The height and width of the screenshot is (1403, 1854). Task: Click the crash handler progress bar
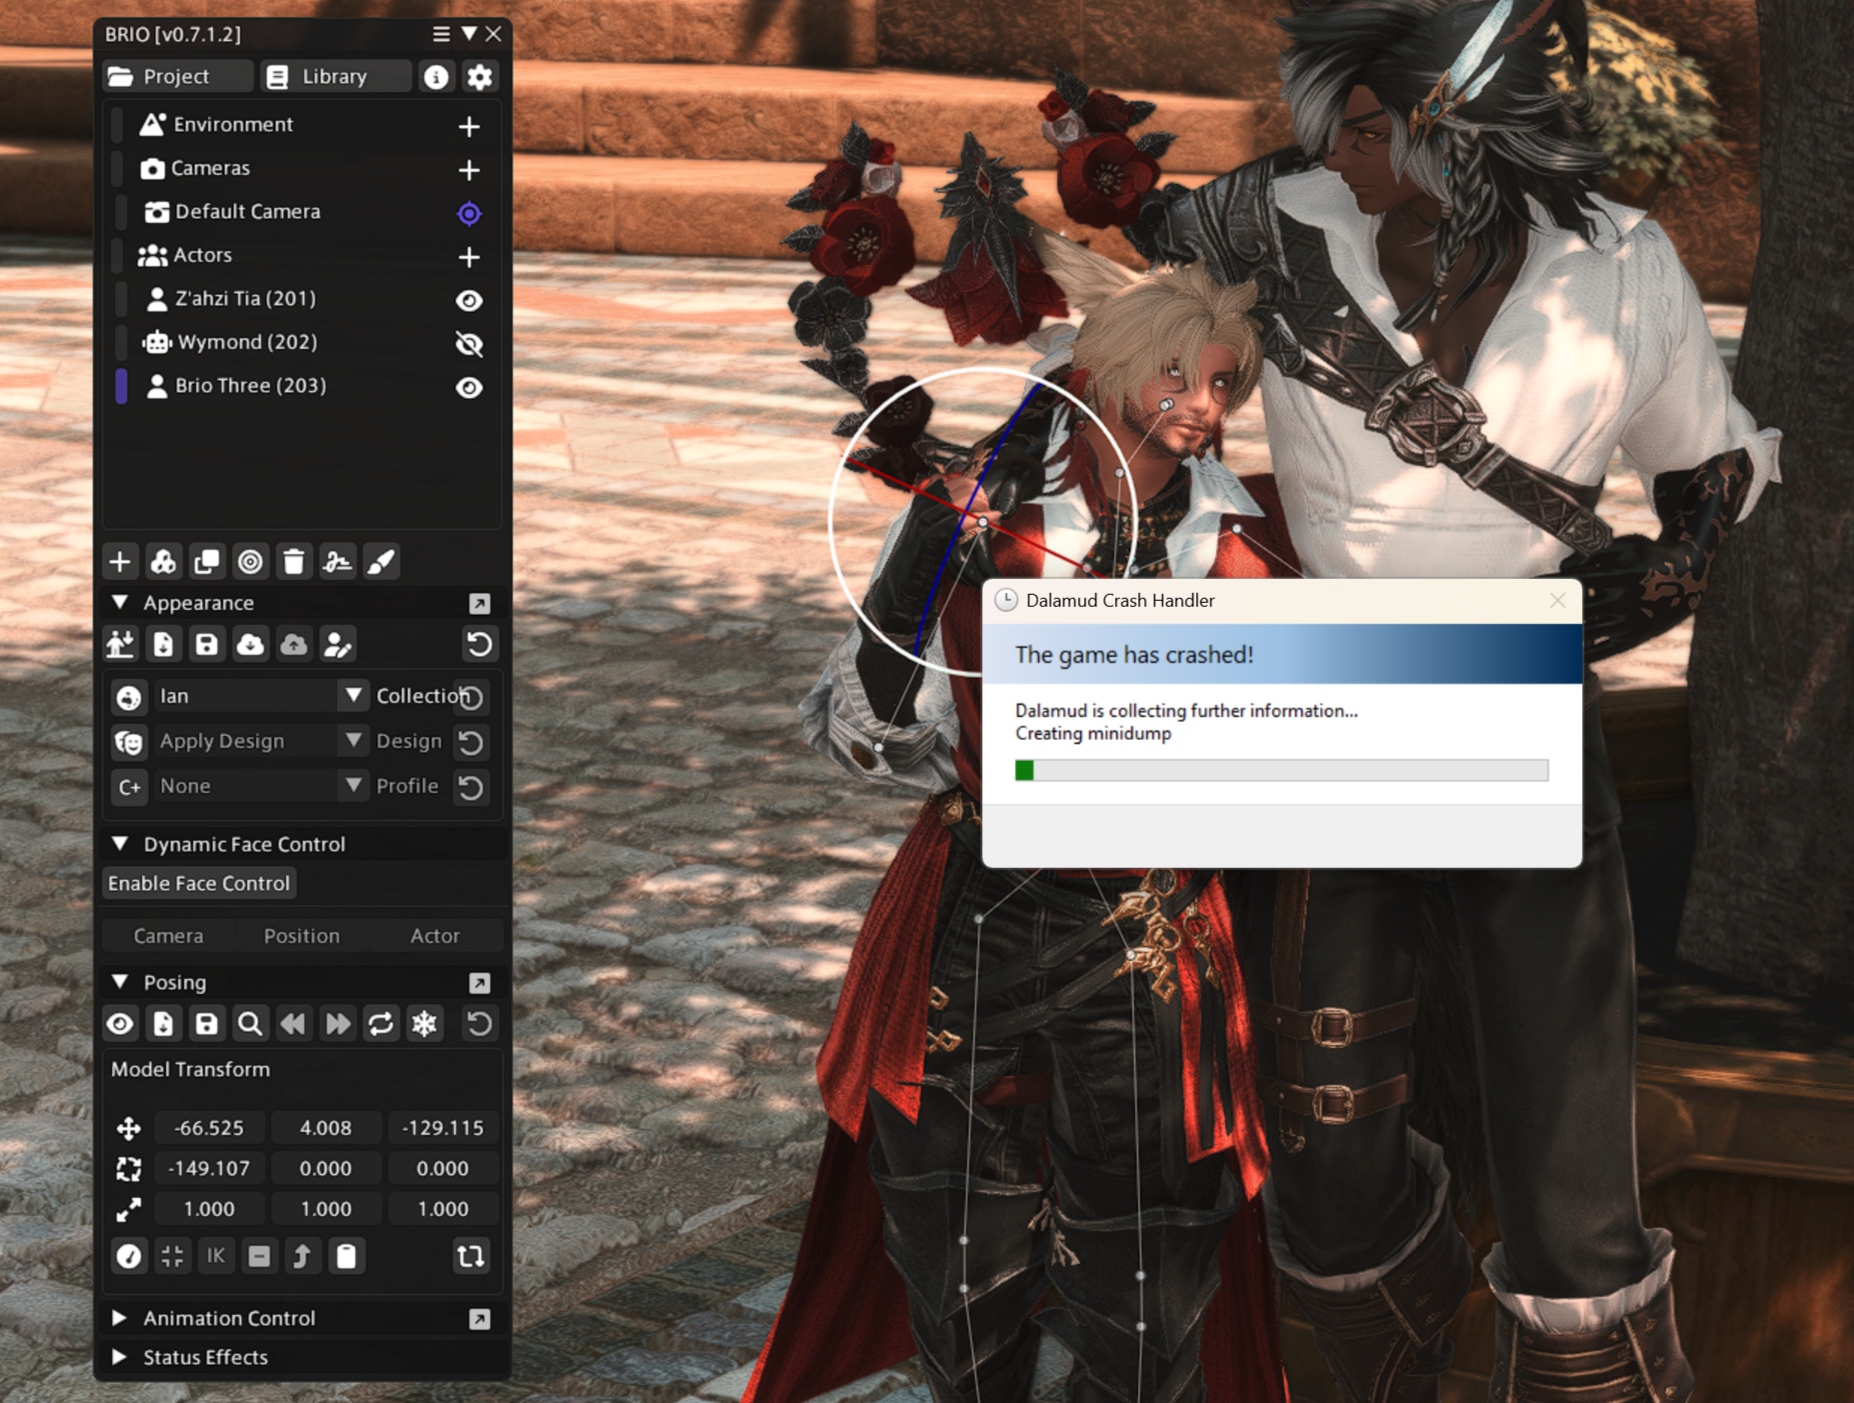(x=1281, y=770)
